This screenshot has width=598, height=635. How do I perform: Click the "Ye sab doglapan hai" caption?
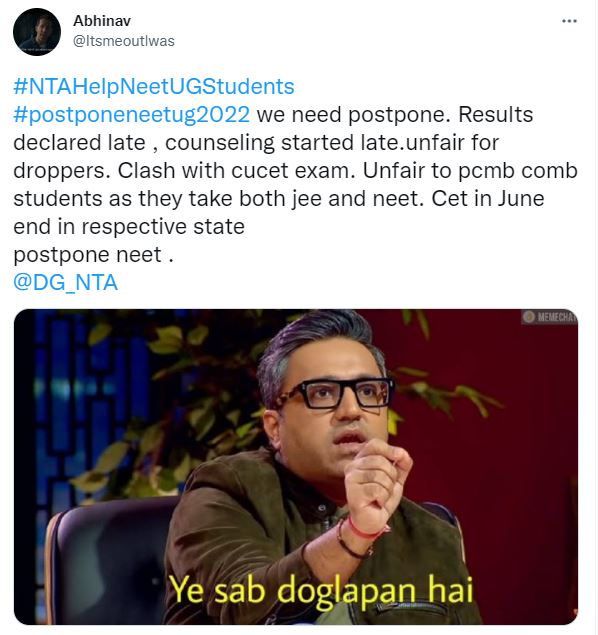321,590
